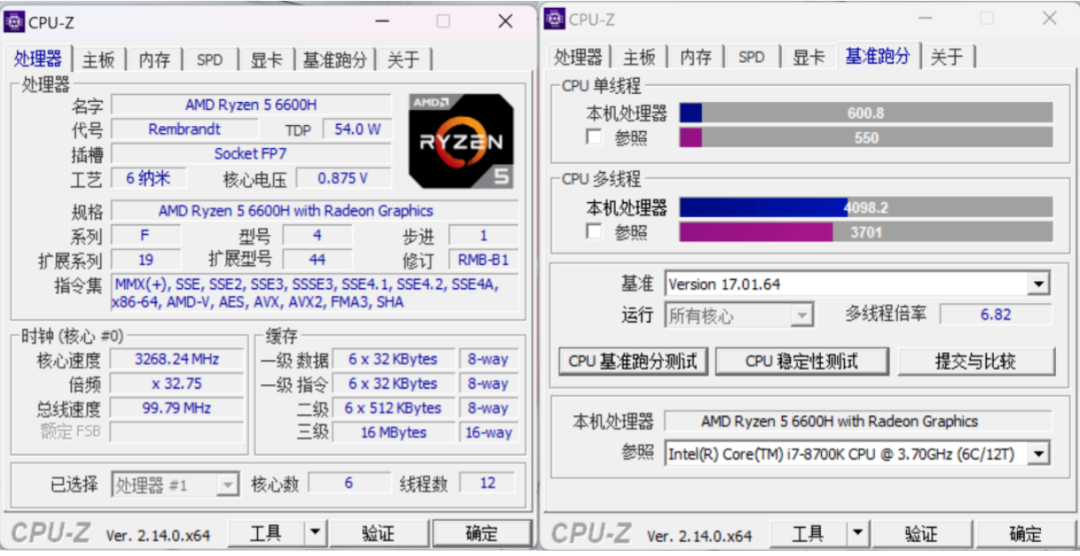Image resolution: width=1080 pixels, height=556 pixels.
Task: Click the 指令集 instruction list box
Action: tap(314, 293)
